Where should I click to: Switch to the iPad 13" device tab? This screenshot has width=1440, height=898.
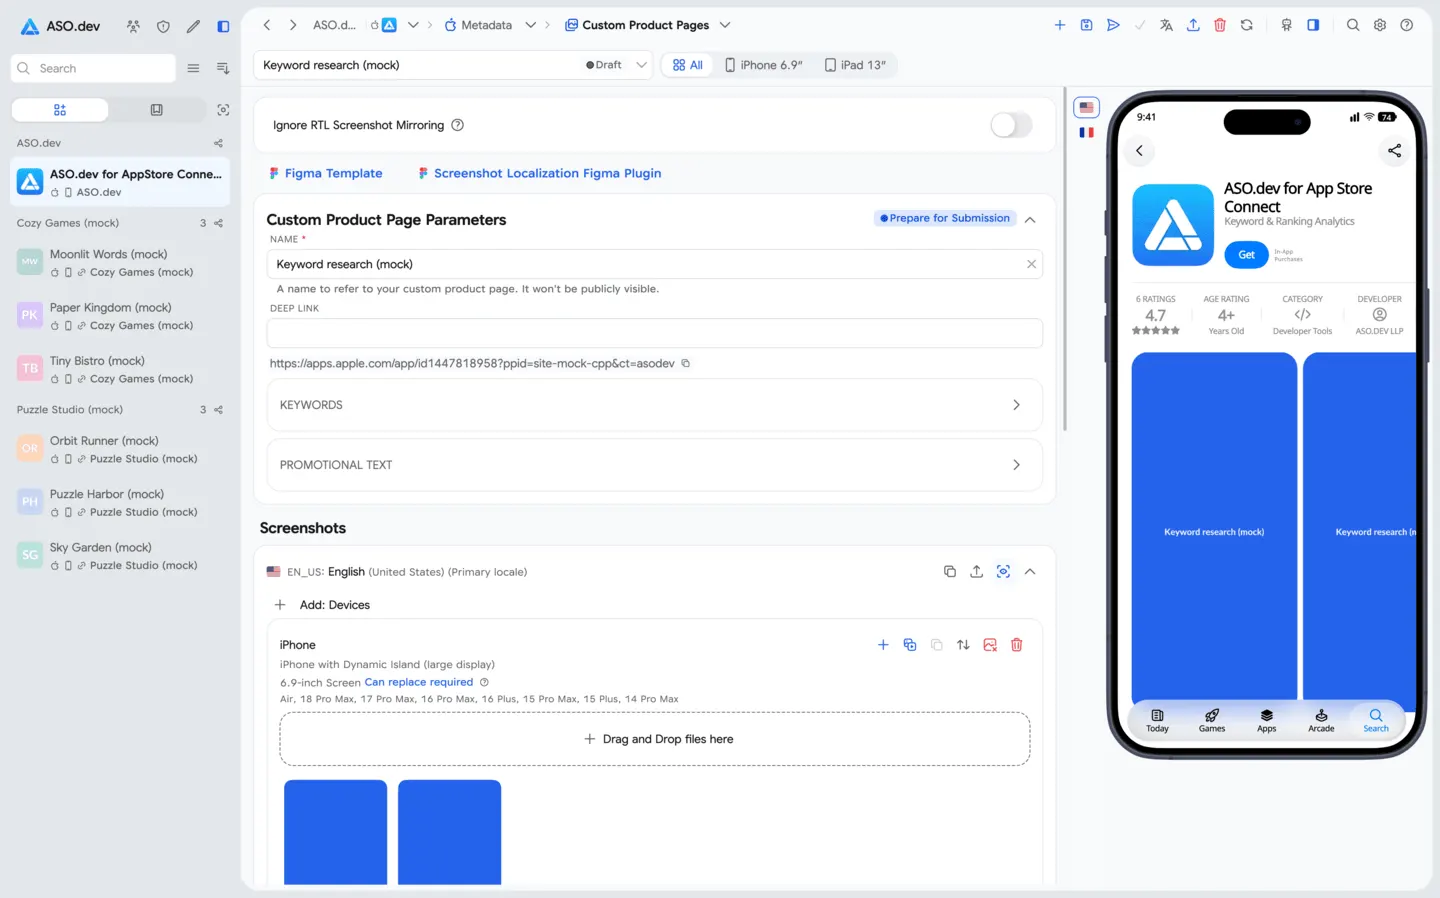coord(855,65)
